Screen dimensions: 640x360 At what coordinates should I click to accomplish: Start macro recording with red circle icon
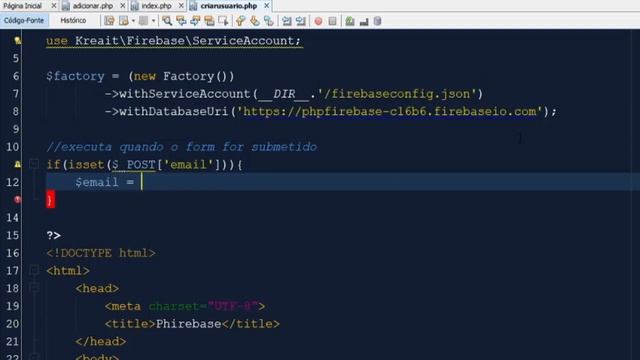[x=318, y=21]
